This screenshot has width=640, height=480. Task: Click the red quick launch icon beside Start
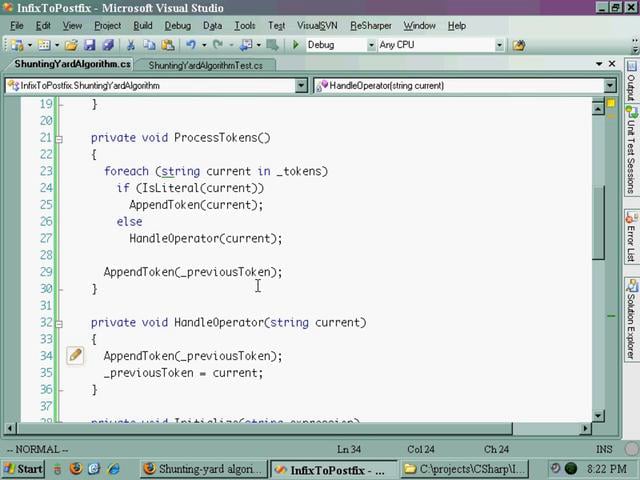click(x=57, y=469)
